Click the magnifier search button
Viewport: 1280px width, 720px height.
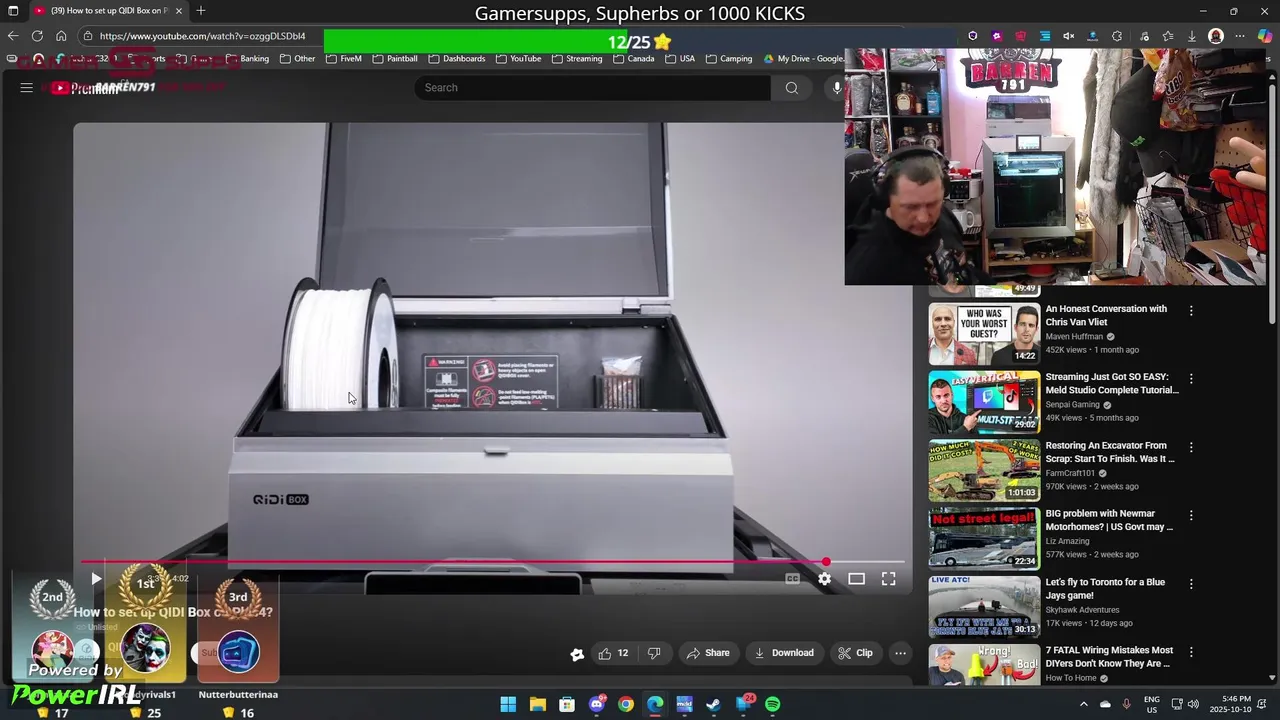(x=791, y=88)
